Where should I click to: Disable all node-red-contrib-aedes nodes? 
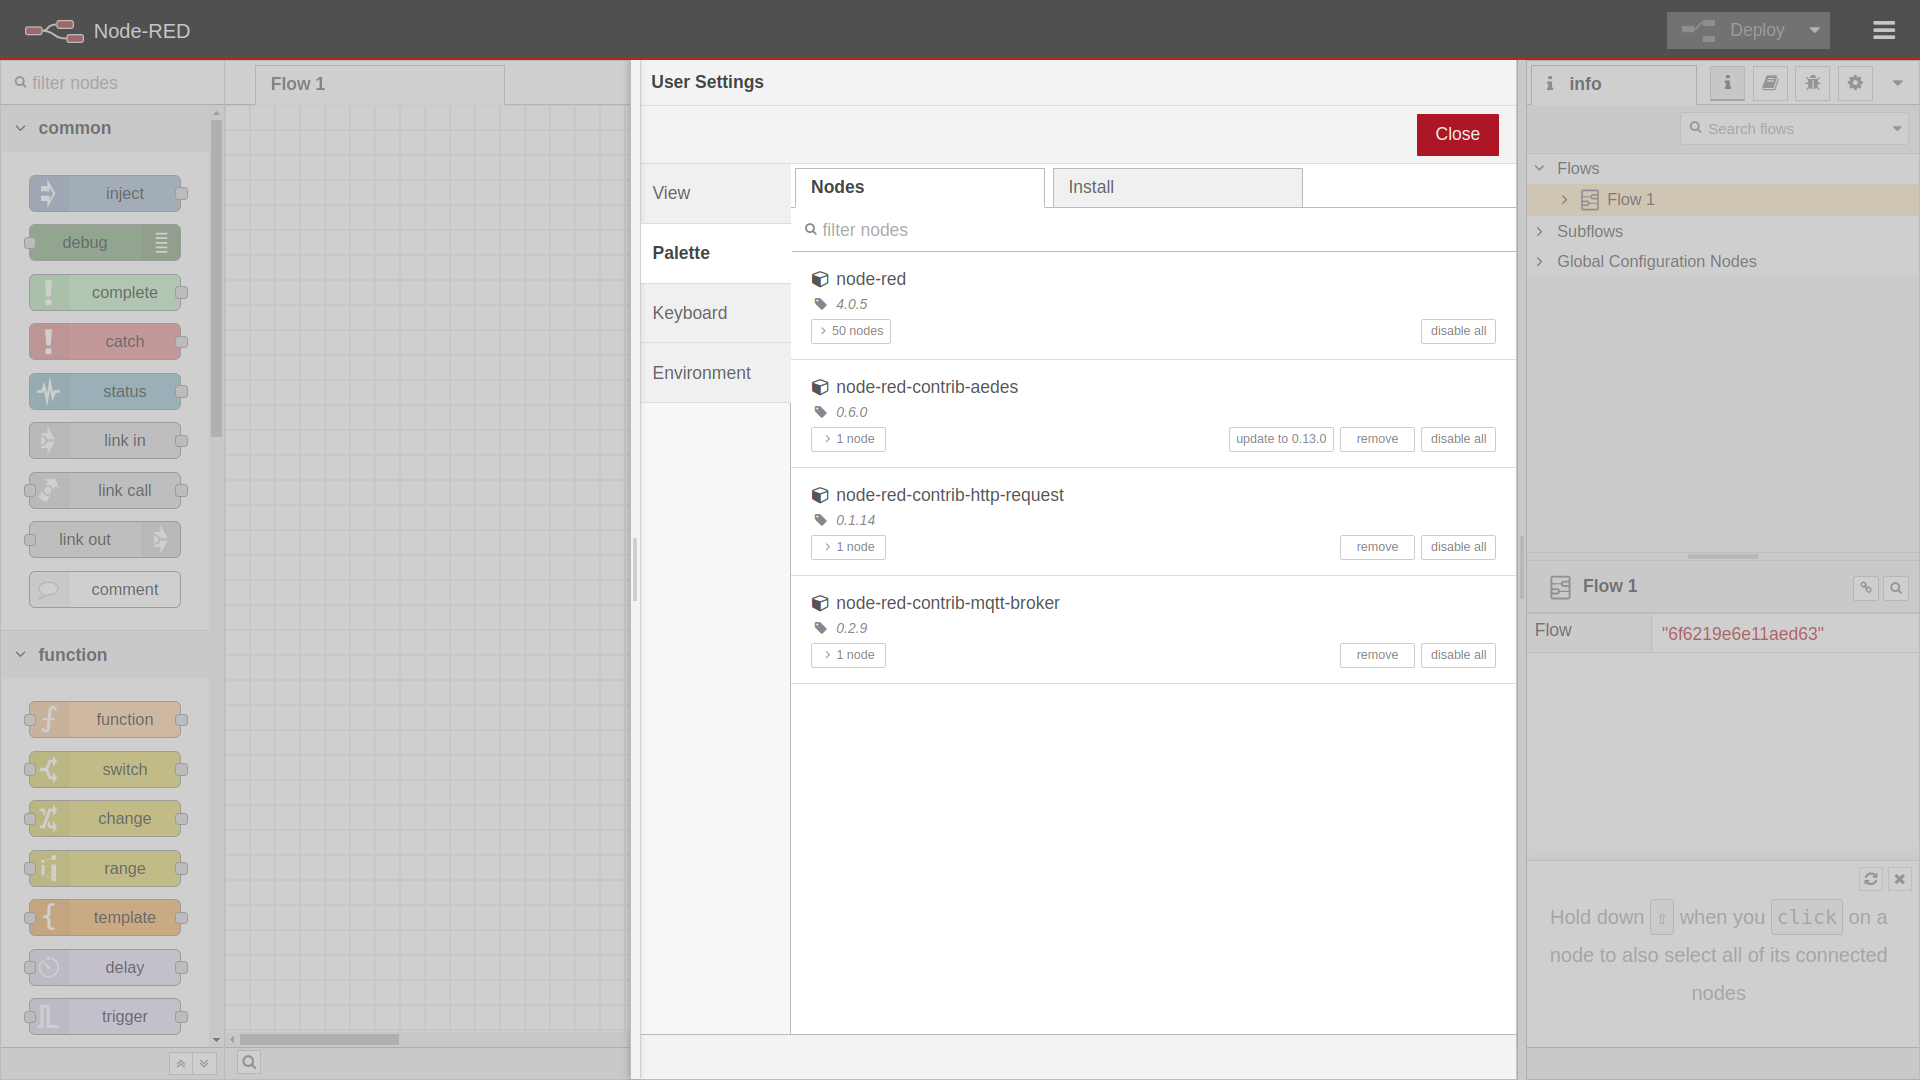point(1457,438)
